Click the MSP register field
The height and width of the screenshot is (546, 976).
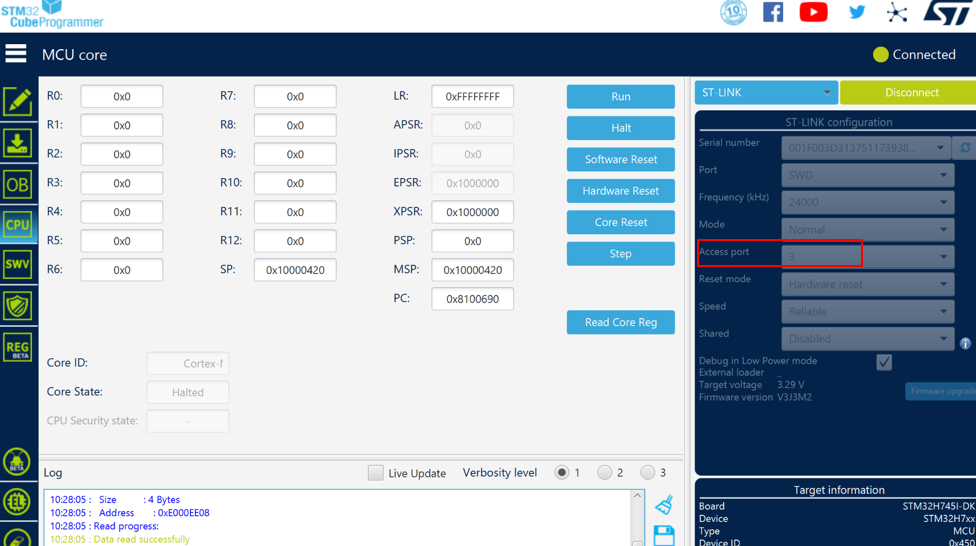(472, 270)
